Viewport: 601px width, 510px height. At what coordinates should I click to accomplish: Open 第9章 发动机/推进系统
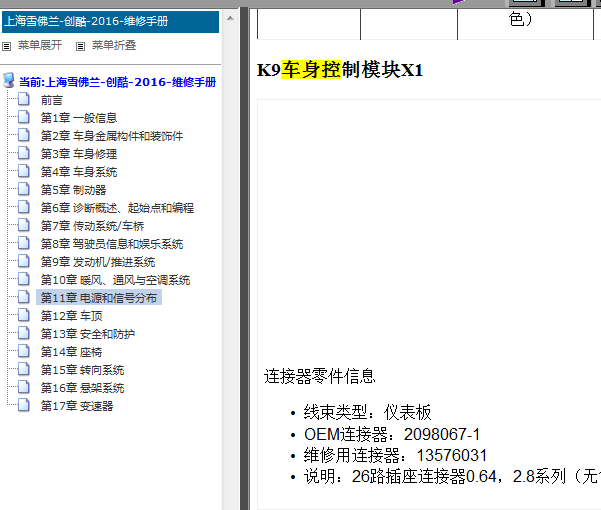click(98, 262)
